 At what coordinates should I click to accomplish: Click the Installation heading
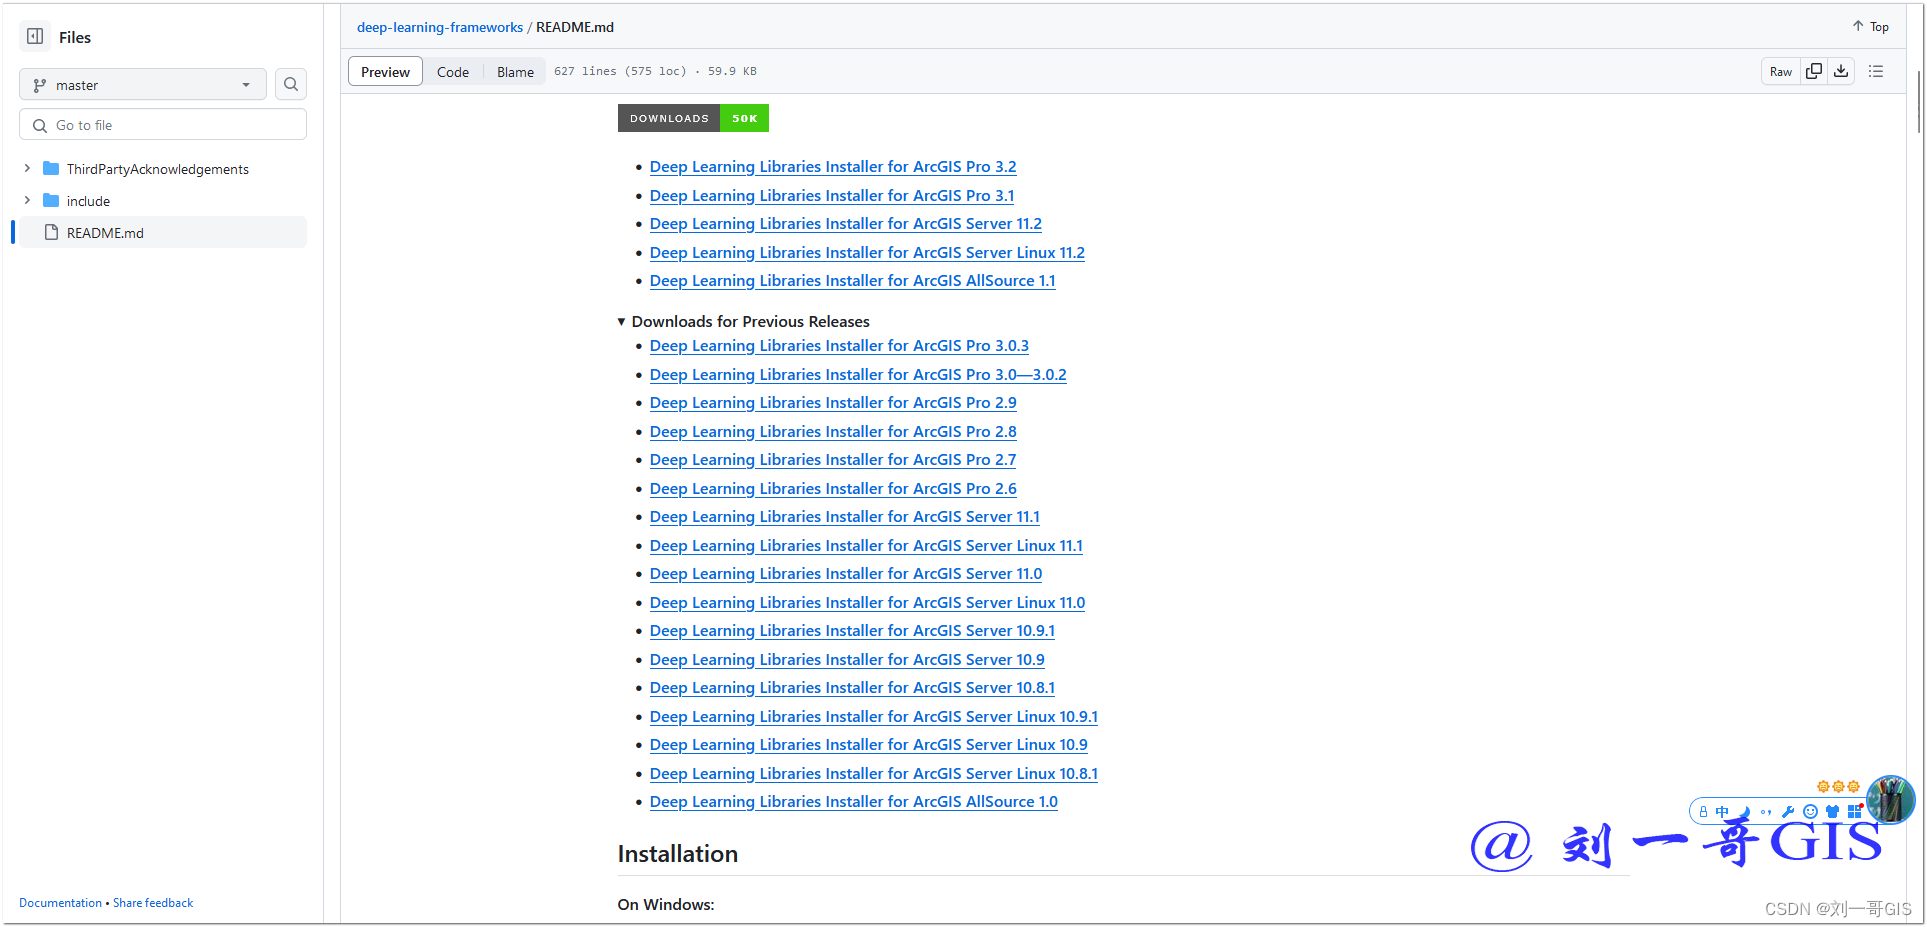coord(678,854)
